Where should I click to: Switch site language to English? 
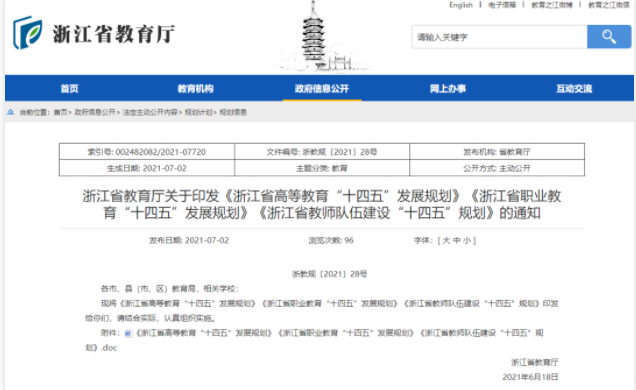pos(461,5)
